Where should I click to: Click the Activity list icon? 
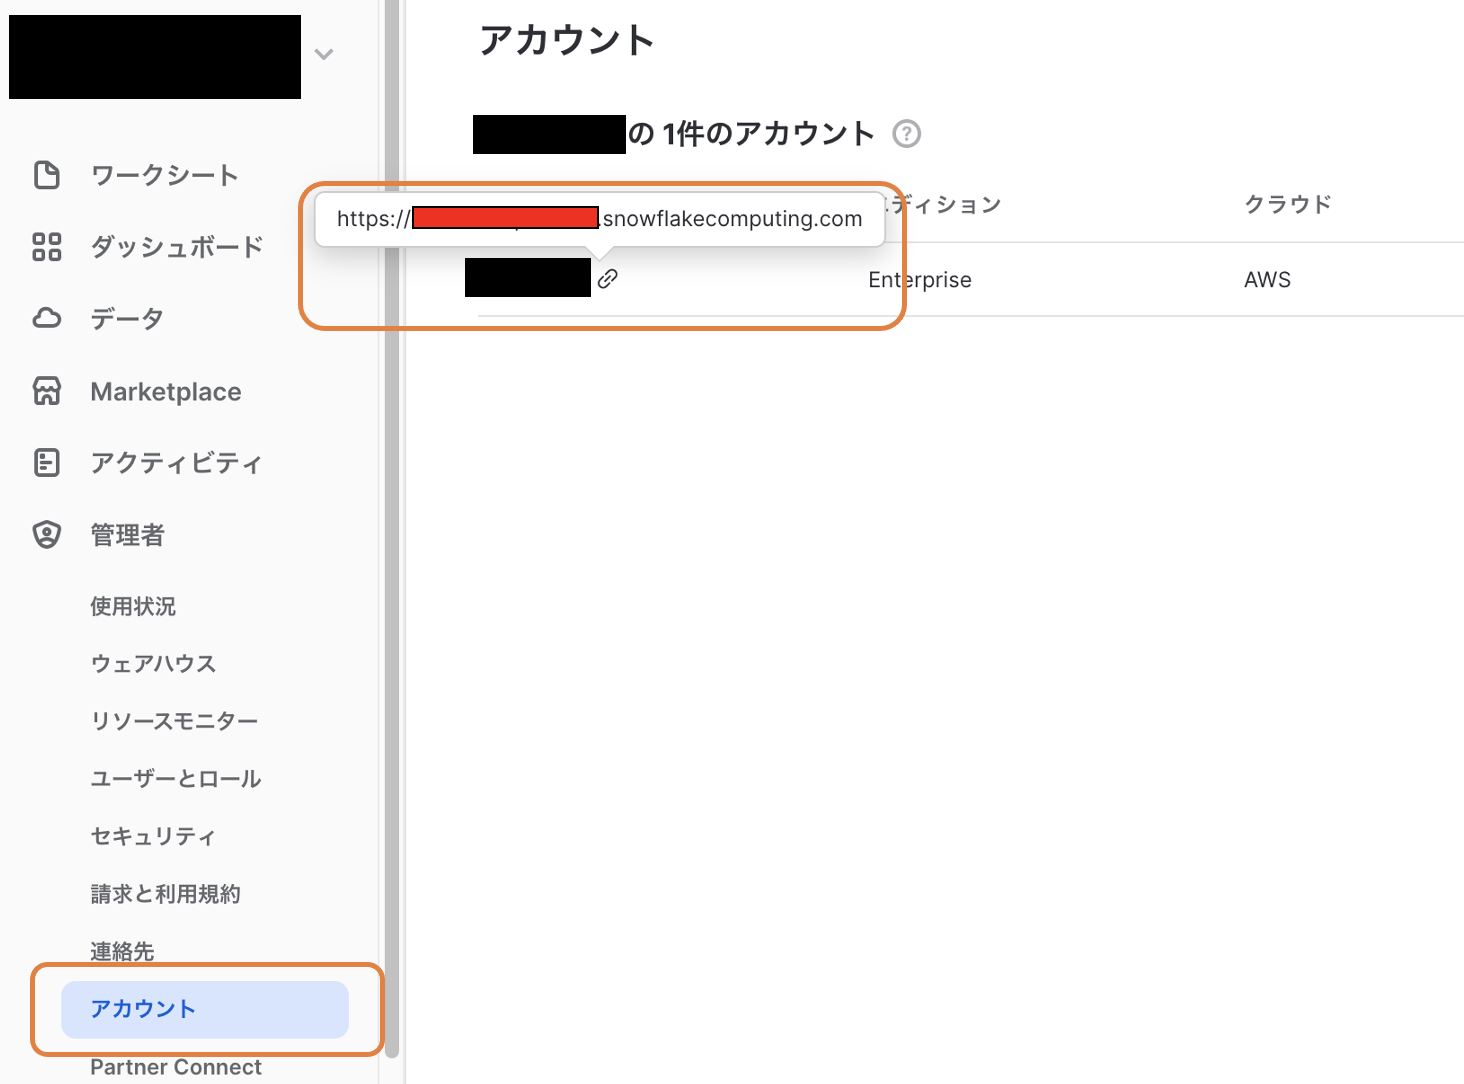(x=47, y=463)
